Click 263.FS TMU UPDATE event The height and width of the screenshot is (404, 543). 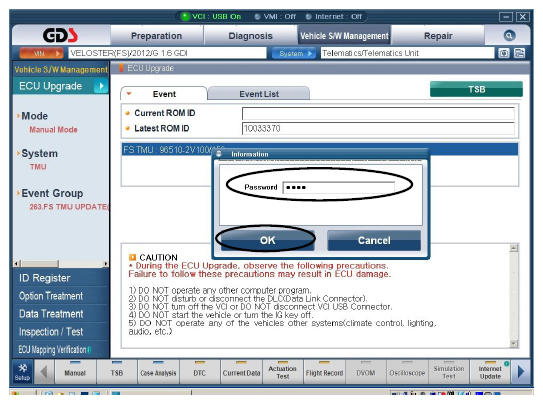pyautogui.click(x=69, y=207)
